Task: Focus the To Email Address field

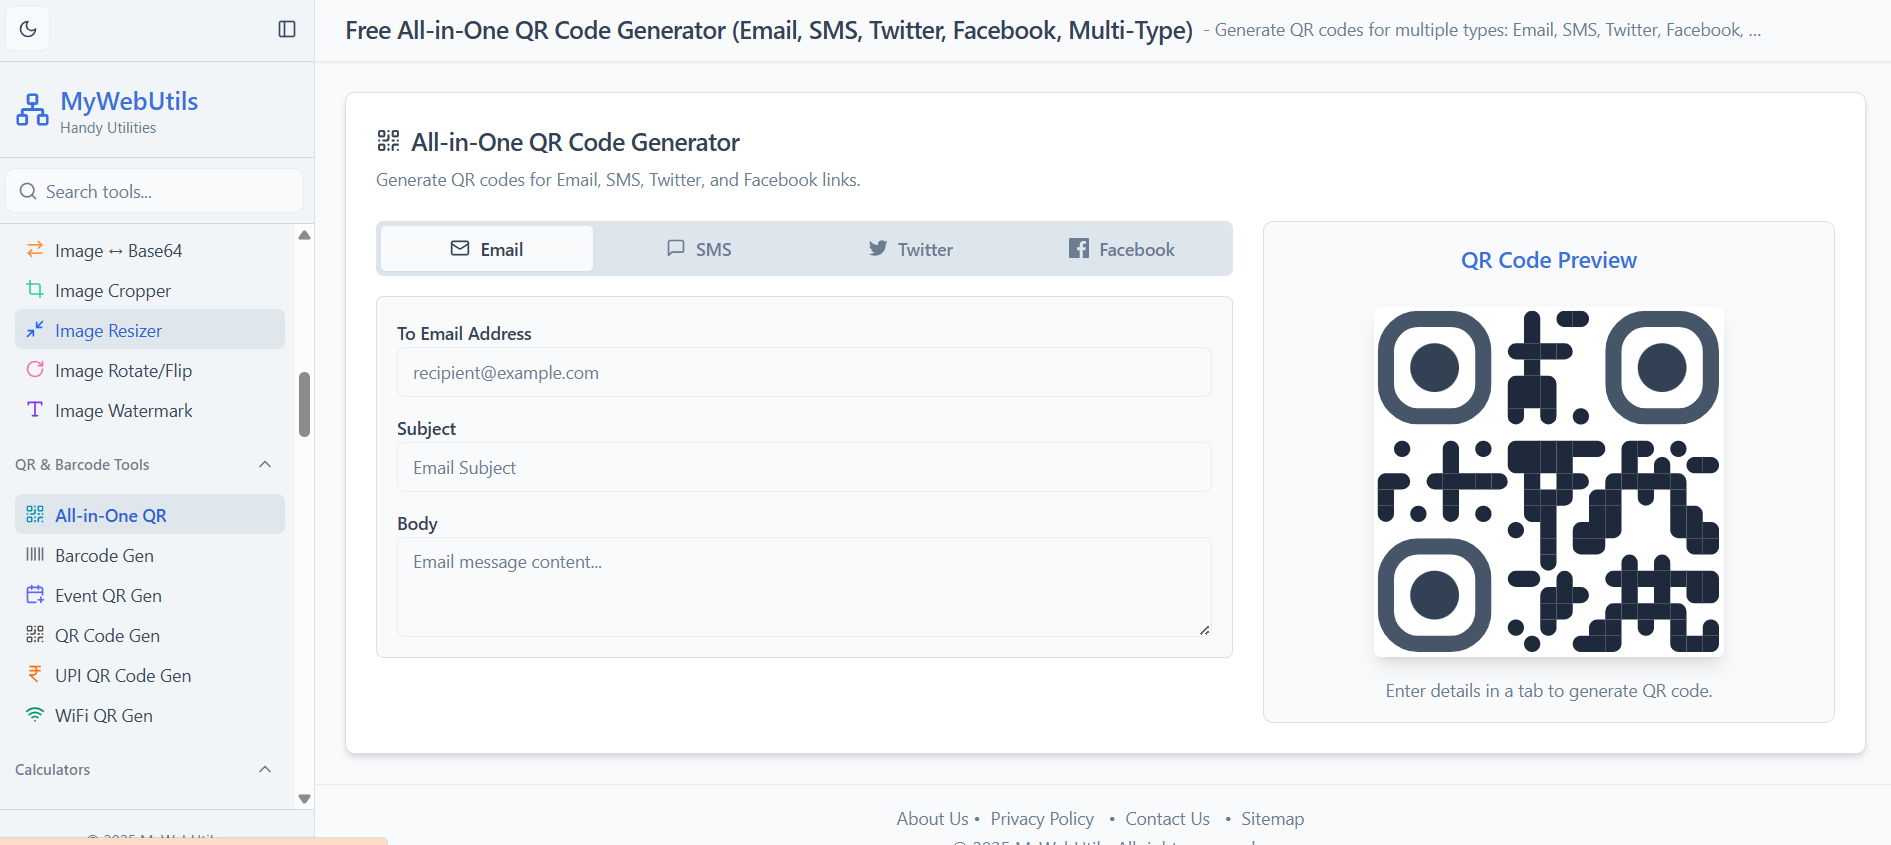Action: pos(804,373)
